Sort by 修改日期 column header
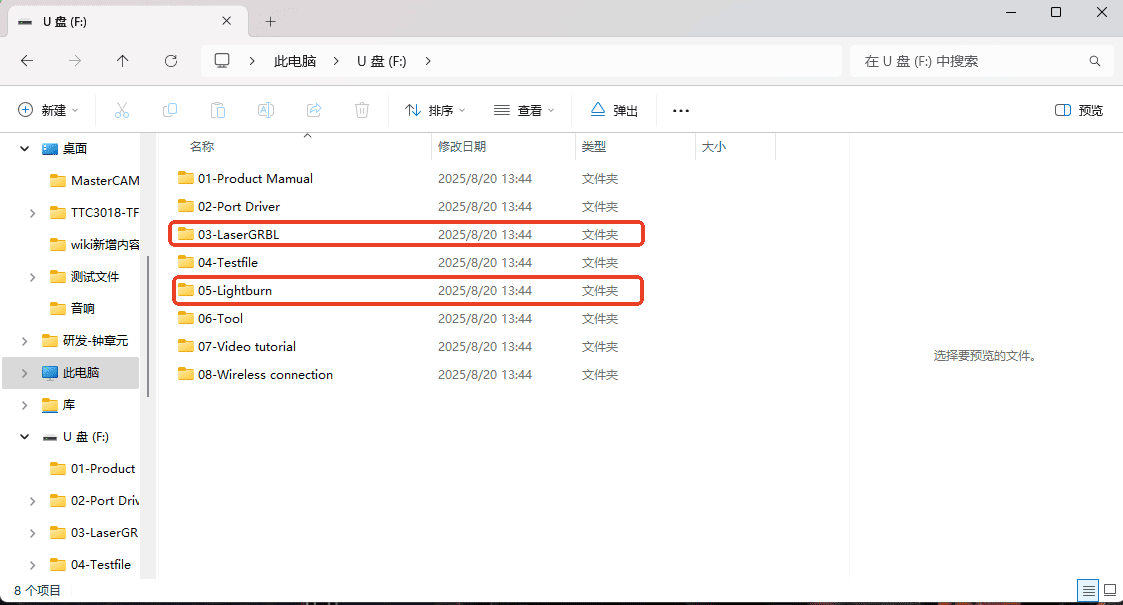Screen dimensions: 1123x605 click(x=462, y=147)
